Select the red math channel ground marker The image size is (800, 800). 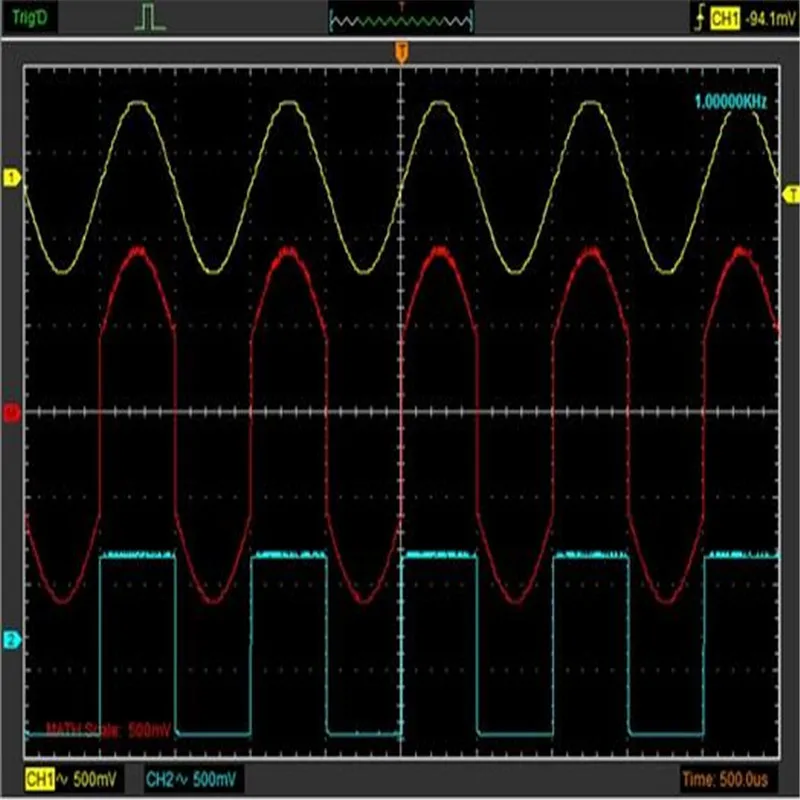(12, 412)
